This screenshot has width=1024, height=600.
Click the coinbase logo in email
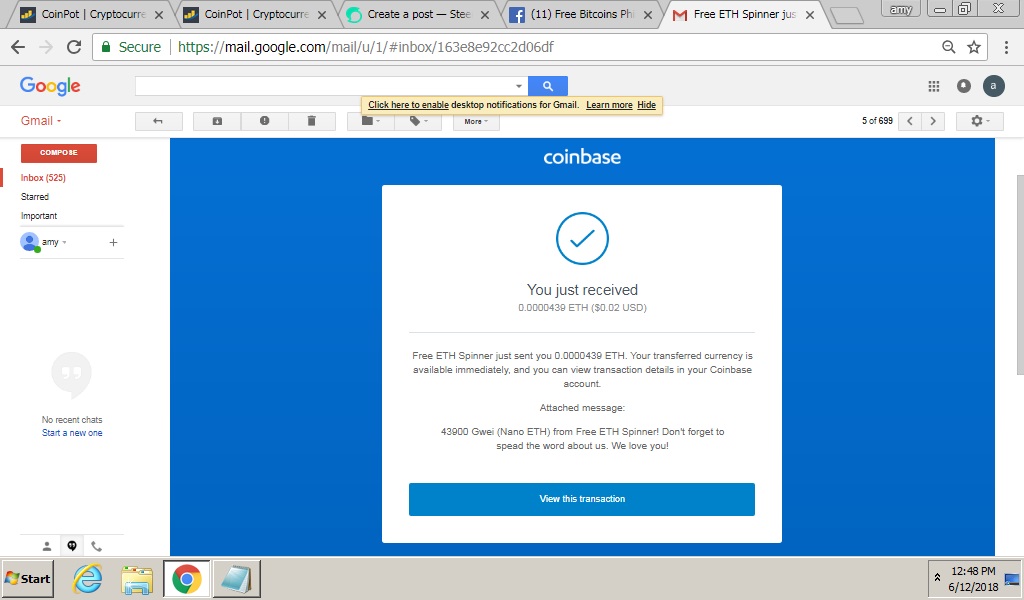click(582, 157)
